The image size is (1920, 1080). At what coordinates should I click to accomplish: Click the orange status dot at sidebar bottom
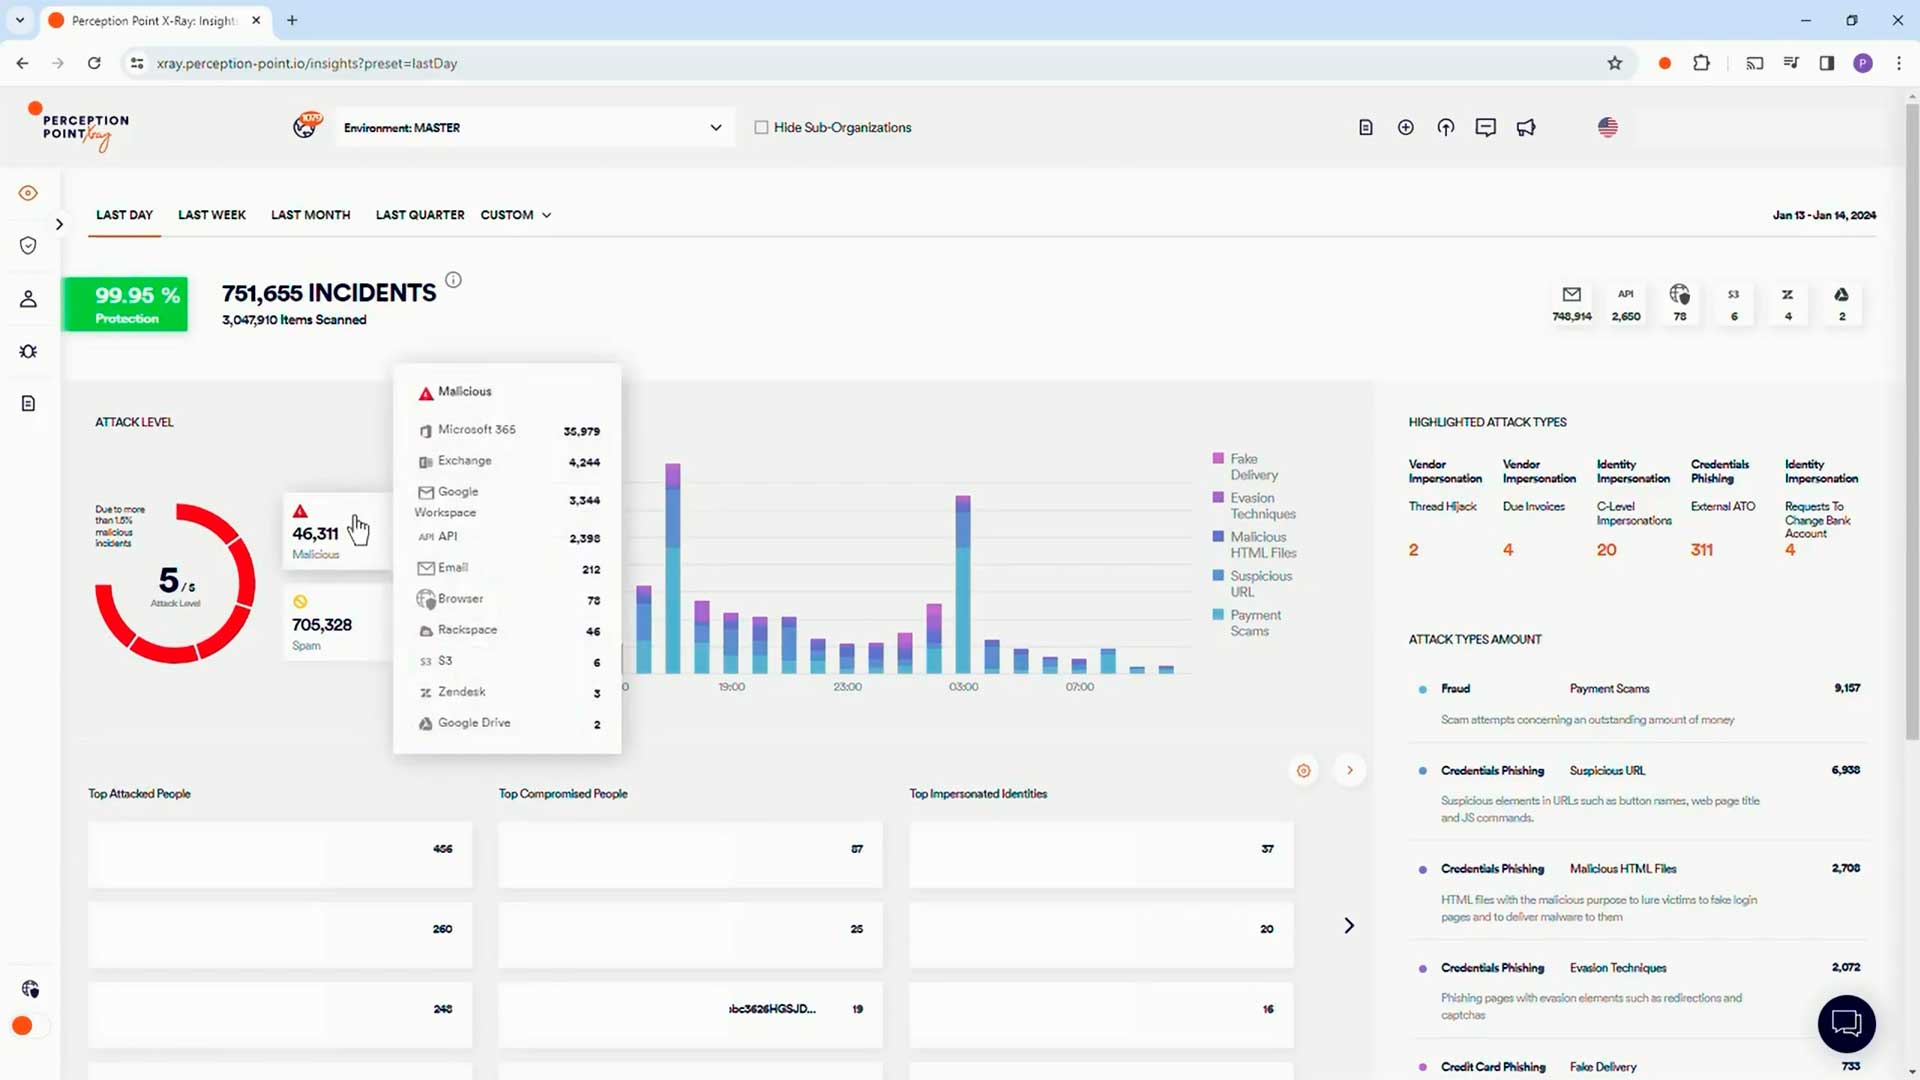tap(22, 1026)
